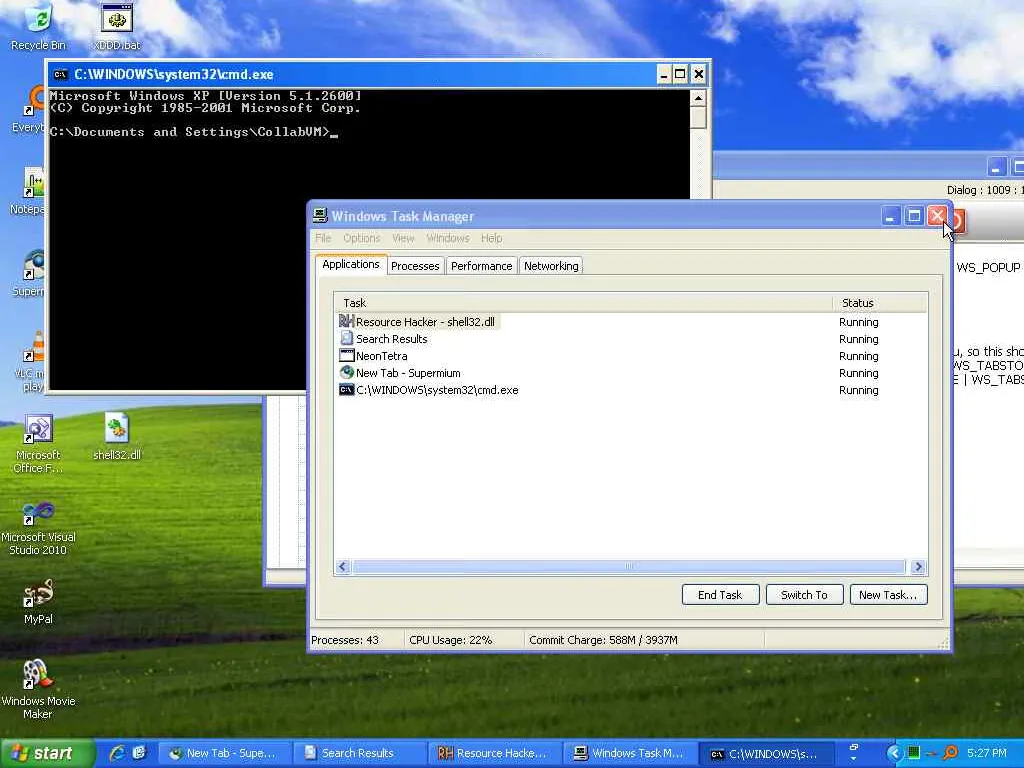Viewport: 1024px width, 768px height.
Task: Click the orange magnifier tray icon
Action: coord(951,753)
